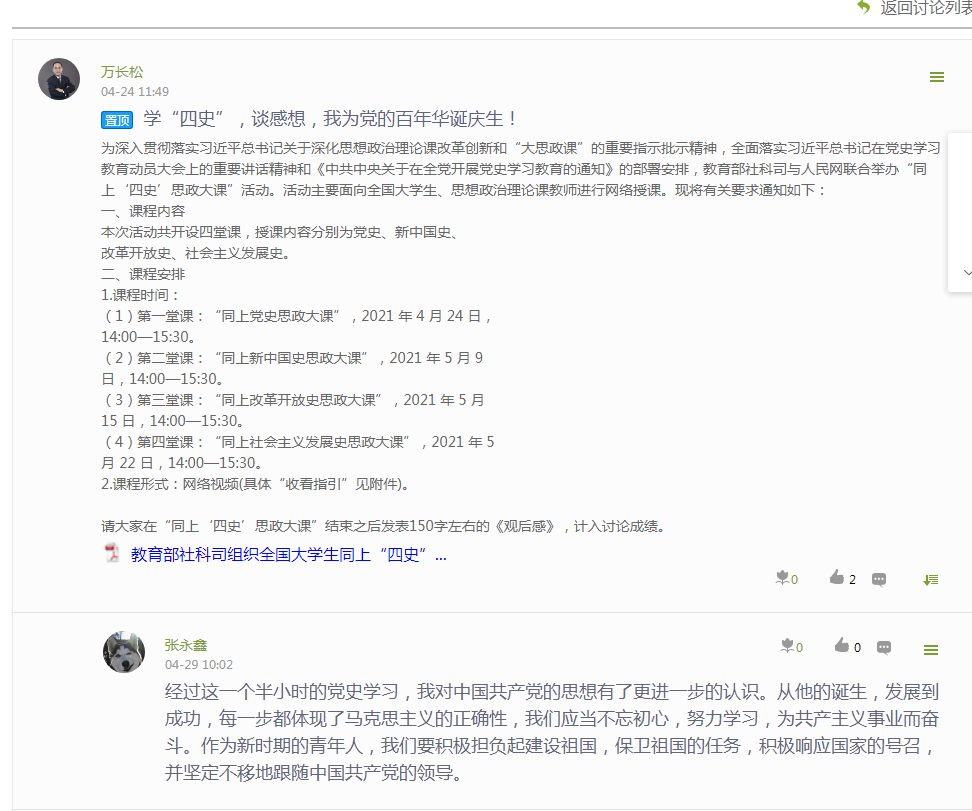Open hamburger menu on 张永鑫's reply
Screen dimensions: 972x811
[931, 650]
